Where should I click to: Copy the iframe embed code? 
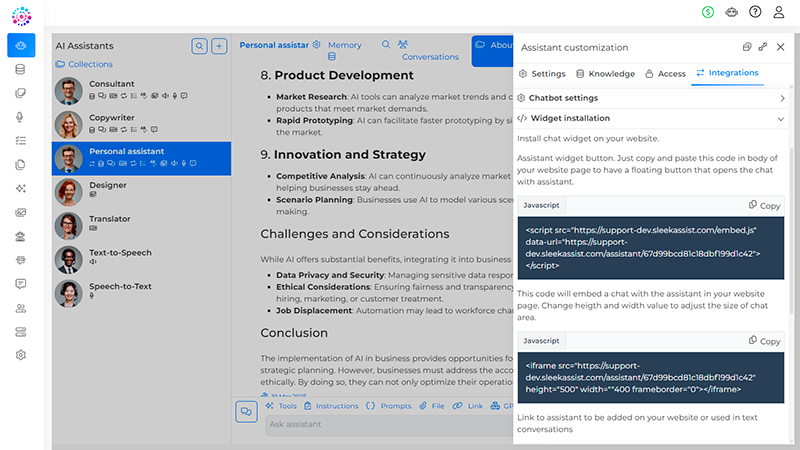click(764, 341)
